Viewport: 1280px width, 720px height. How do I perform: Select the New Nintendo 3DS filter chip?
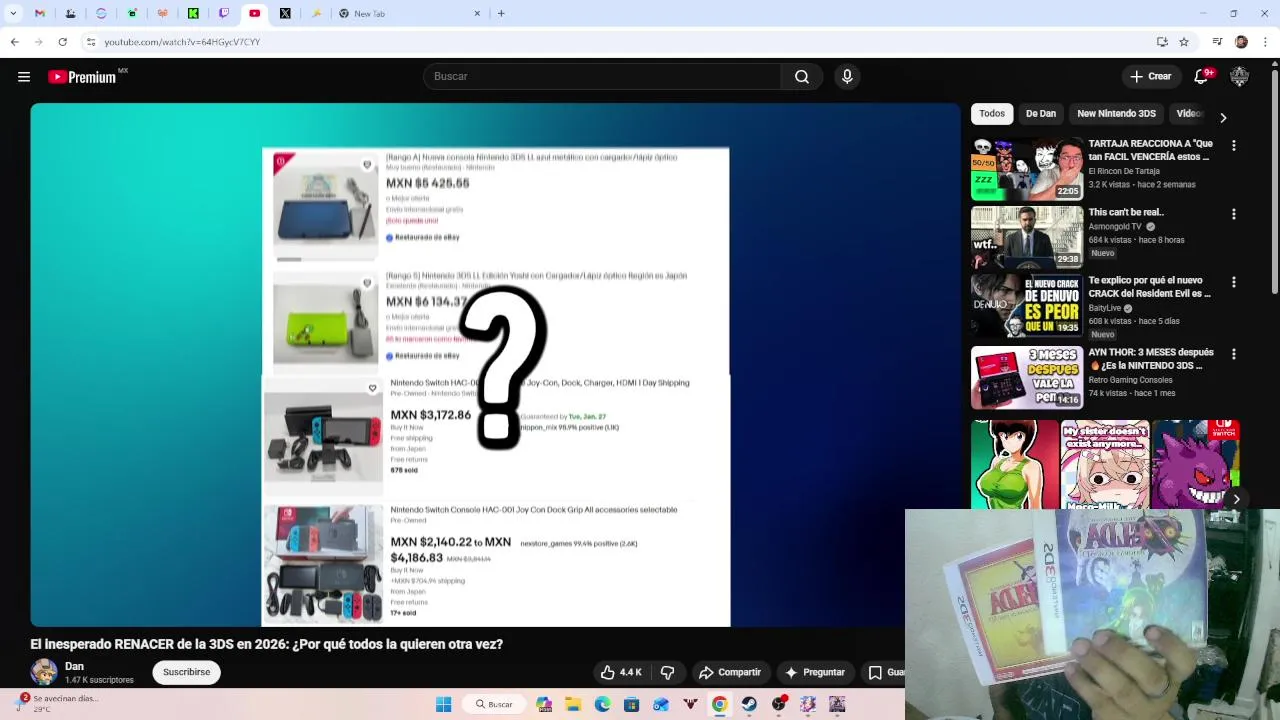tap(1116, 114)
